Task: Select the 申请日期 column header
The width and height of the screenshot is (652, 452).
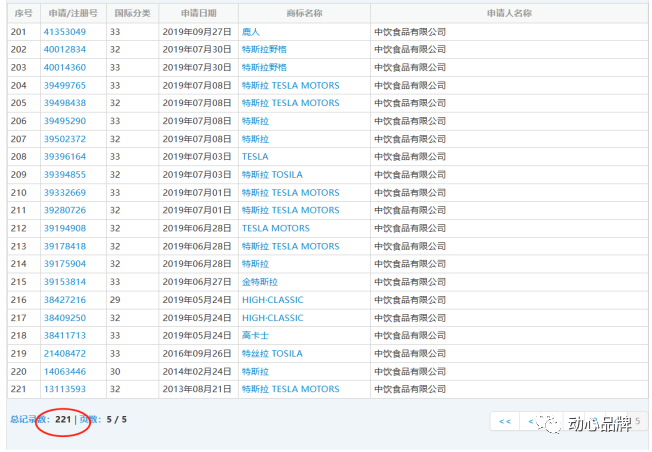Action: tap(198, 13)
